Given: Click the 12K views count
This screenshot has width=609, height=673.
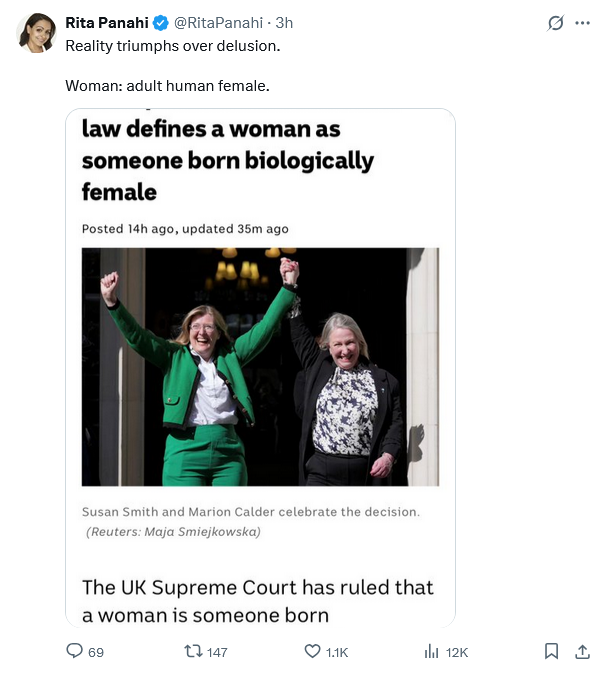Looking at the screenshot, I should (x=457, y=652).
